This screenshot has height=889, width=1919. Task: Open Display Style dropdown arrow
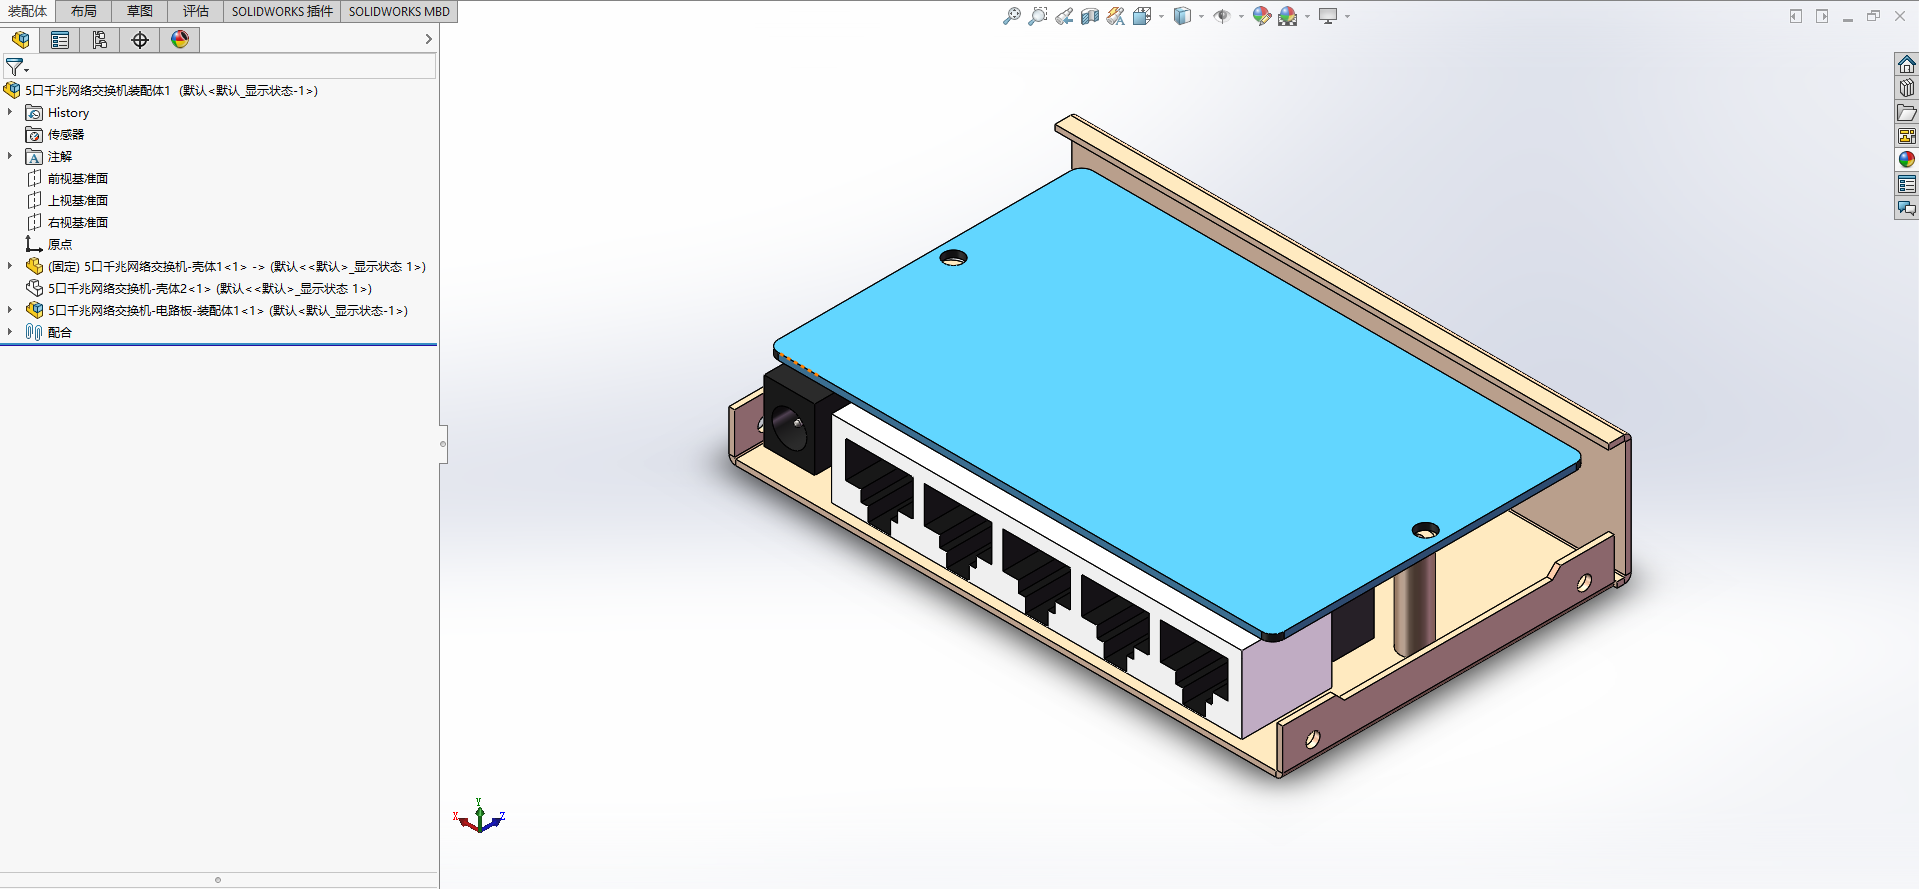pyautogui.click(x=1201, y=16)
